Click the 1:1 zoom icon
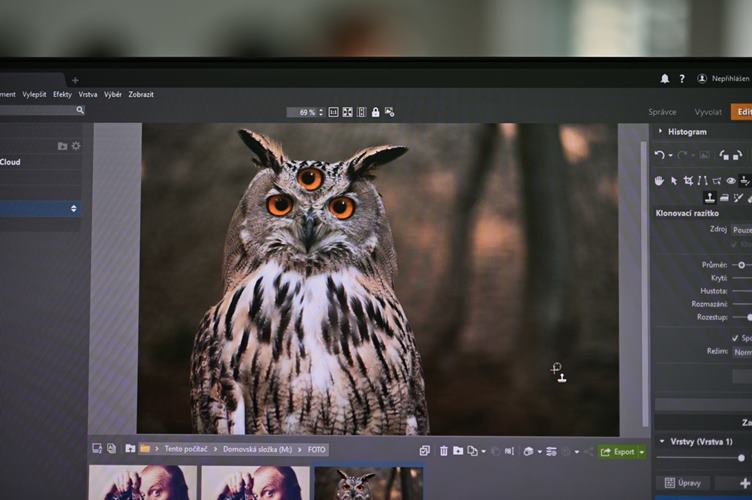752x500 pixels. (x=333, y=112)
